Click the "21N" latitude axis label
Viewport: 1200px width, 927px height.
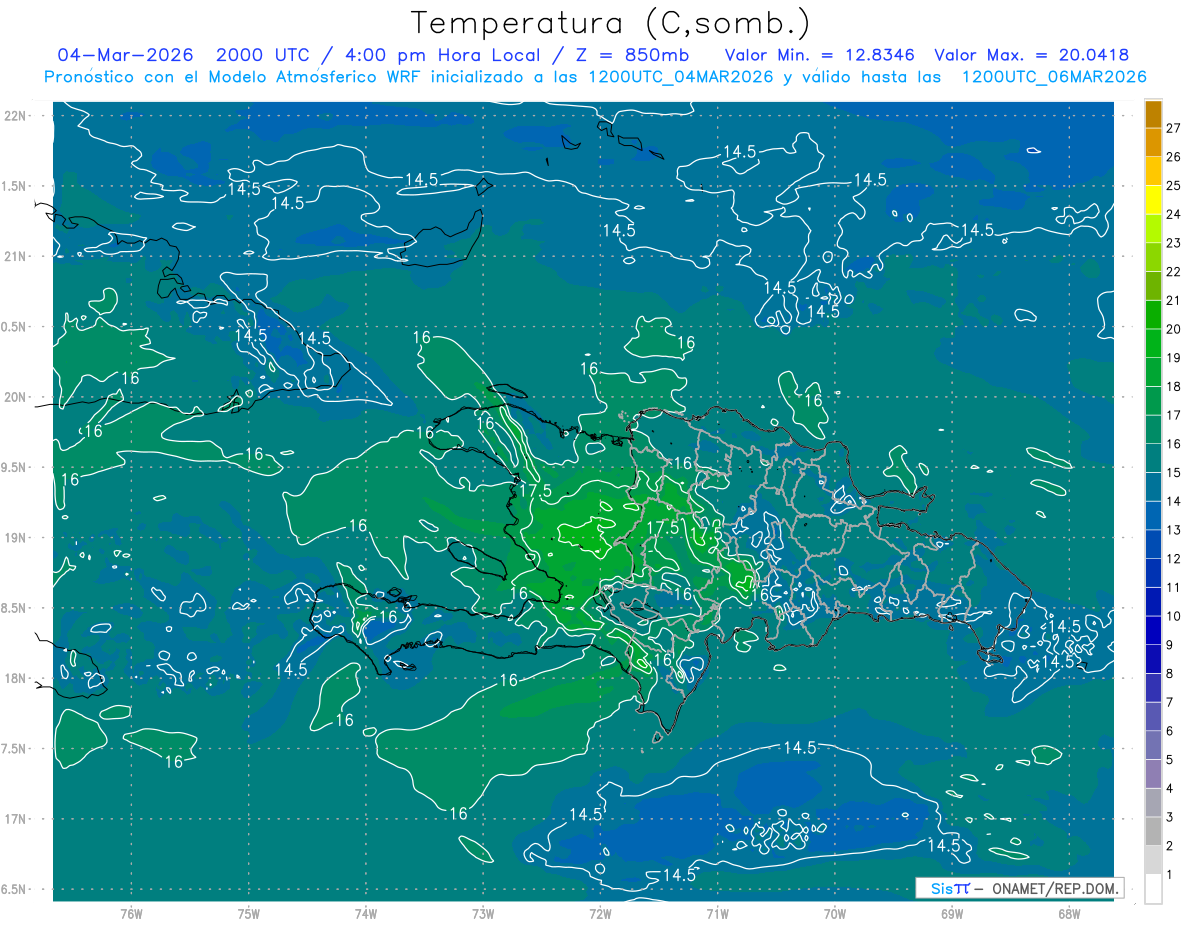[17, 256]
